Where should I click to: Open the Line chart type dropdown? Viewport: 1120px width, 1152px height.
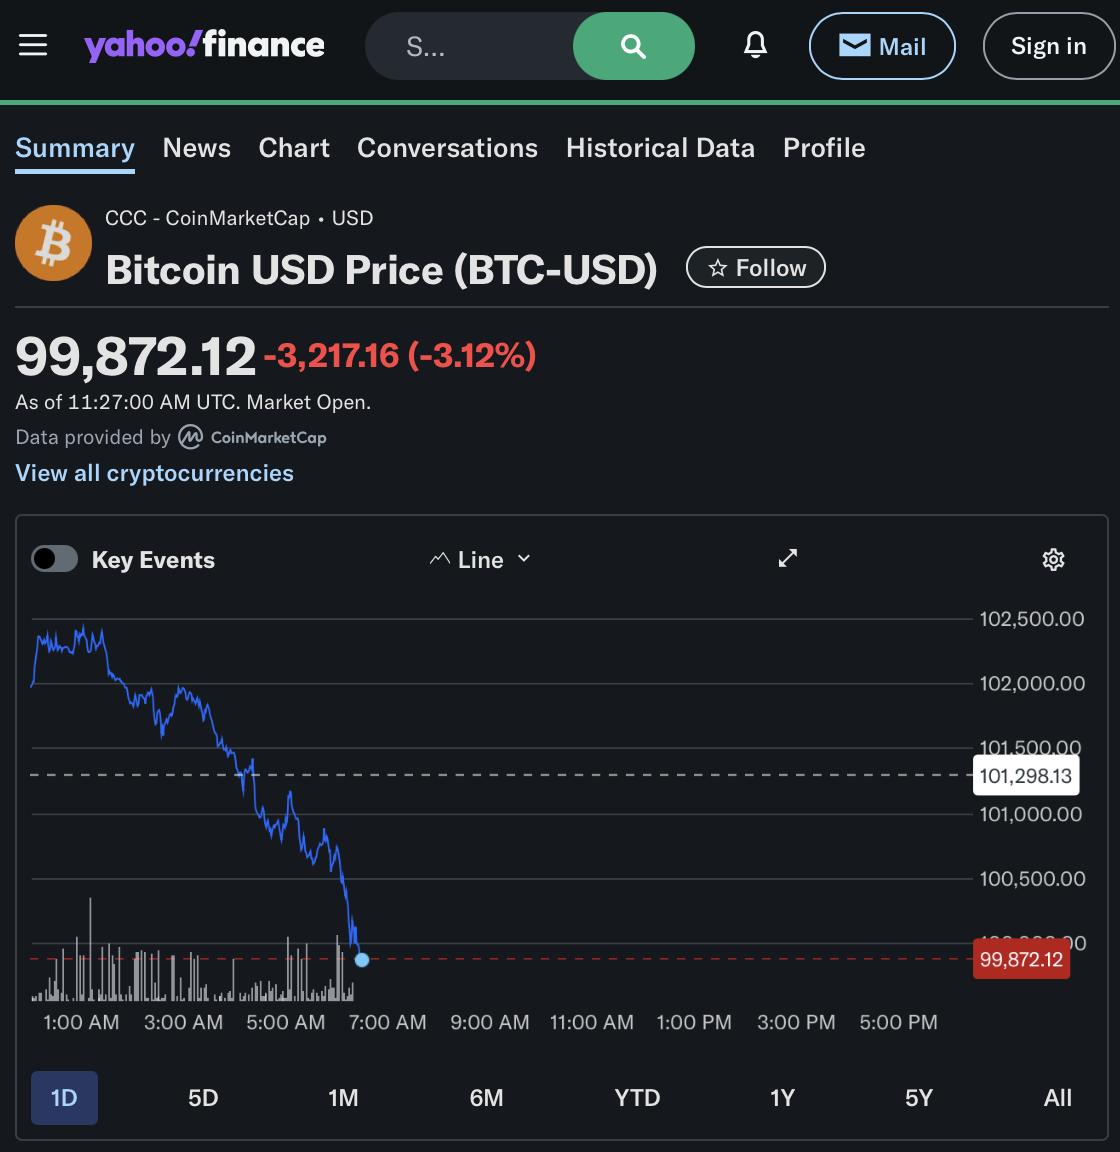(480, 560)
